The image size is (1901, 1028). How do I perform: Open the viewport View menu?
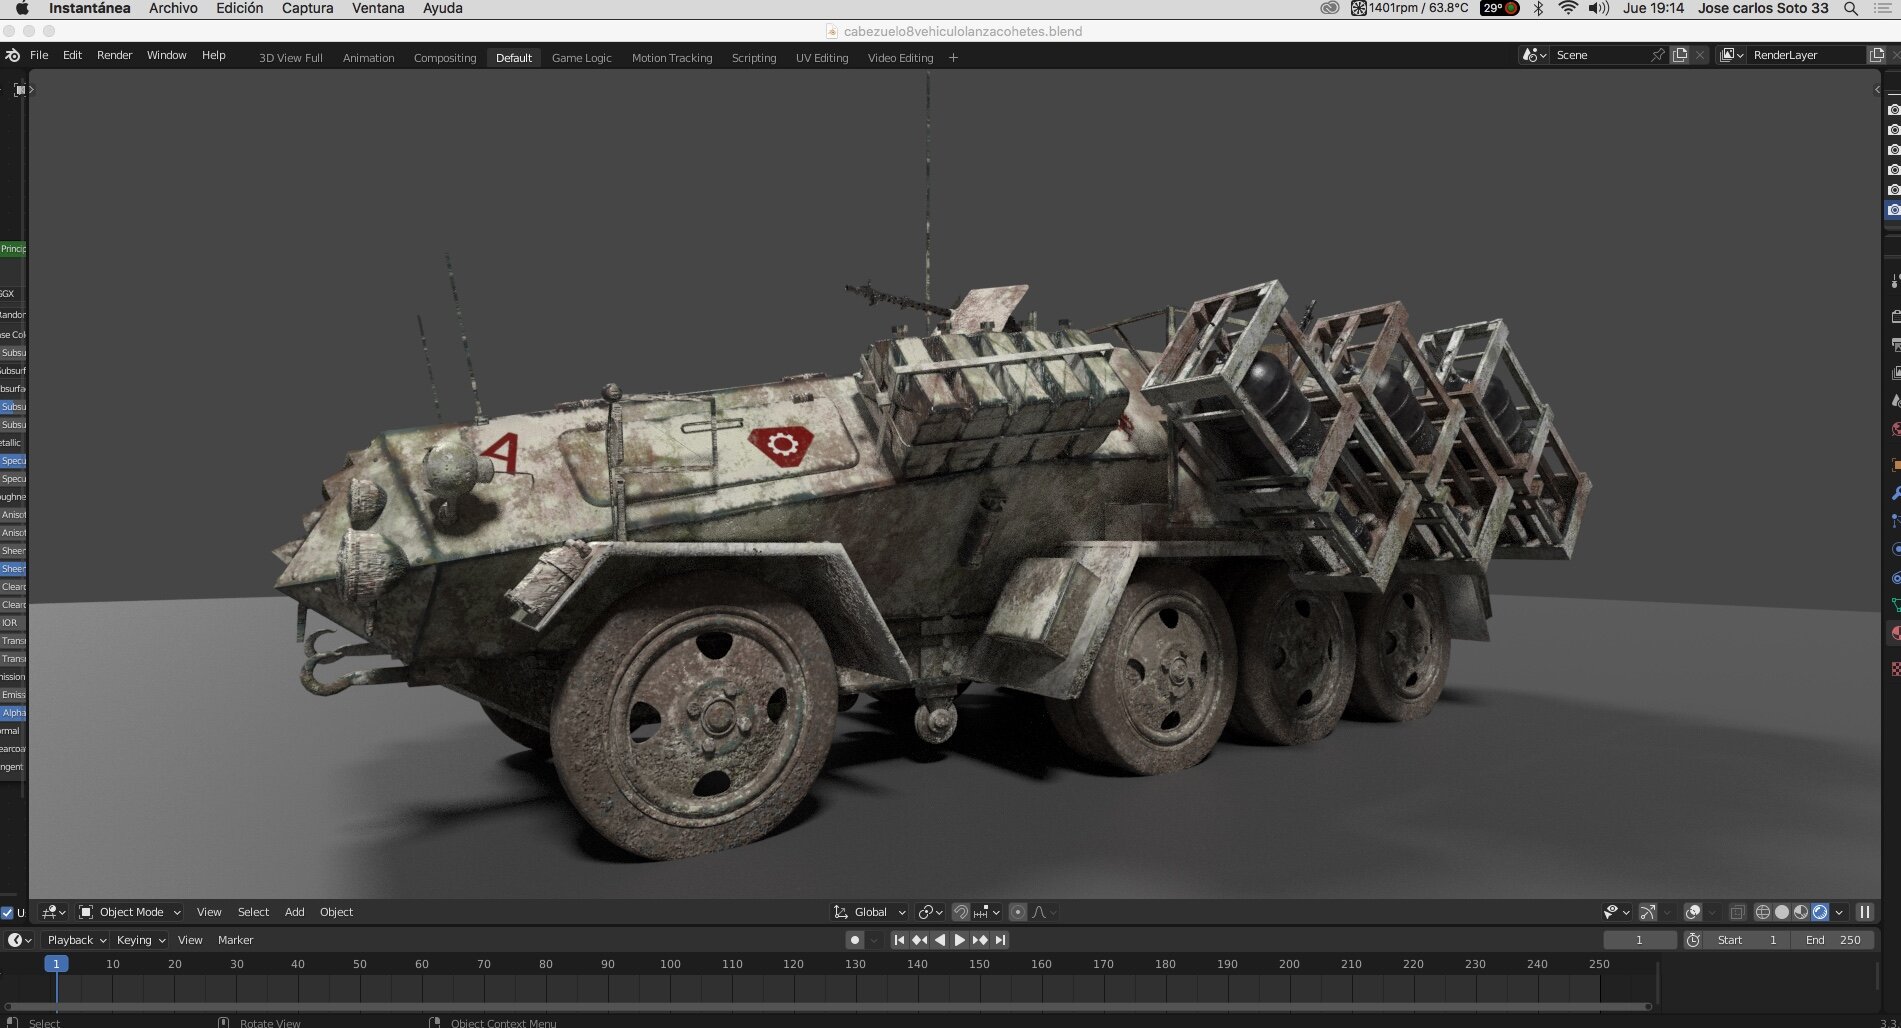209,912
